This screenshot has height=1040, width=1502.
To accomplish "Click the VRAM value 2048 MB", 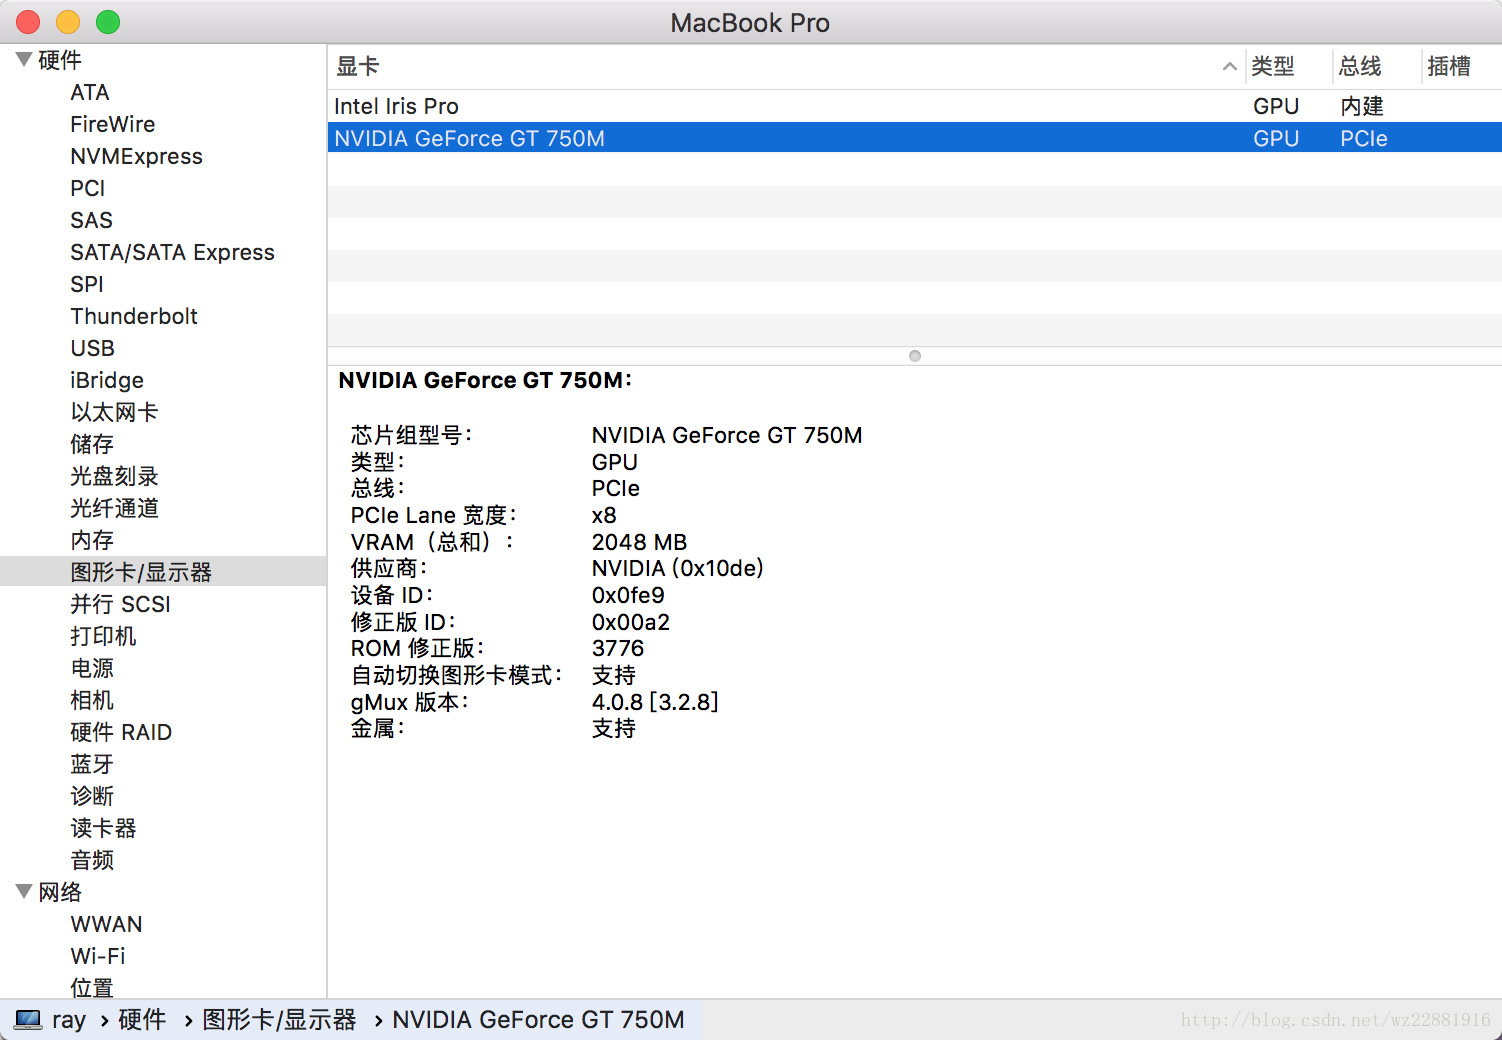I will tap(639, 542).
